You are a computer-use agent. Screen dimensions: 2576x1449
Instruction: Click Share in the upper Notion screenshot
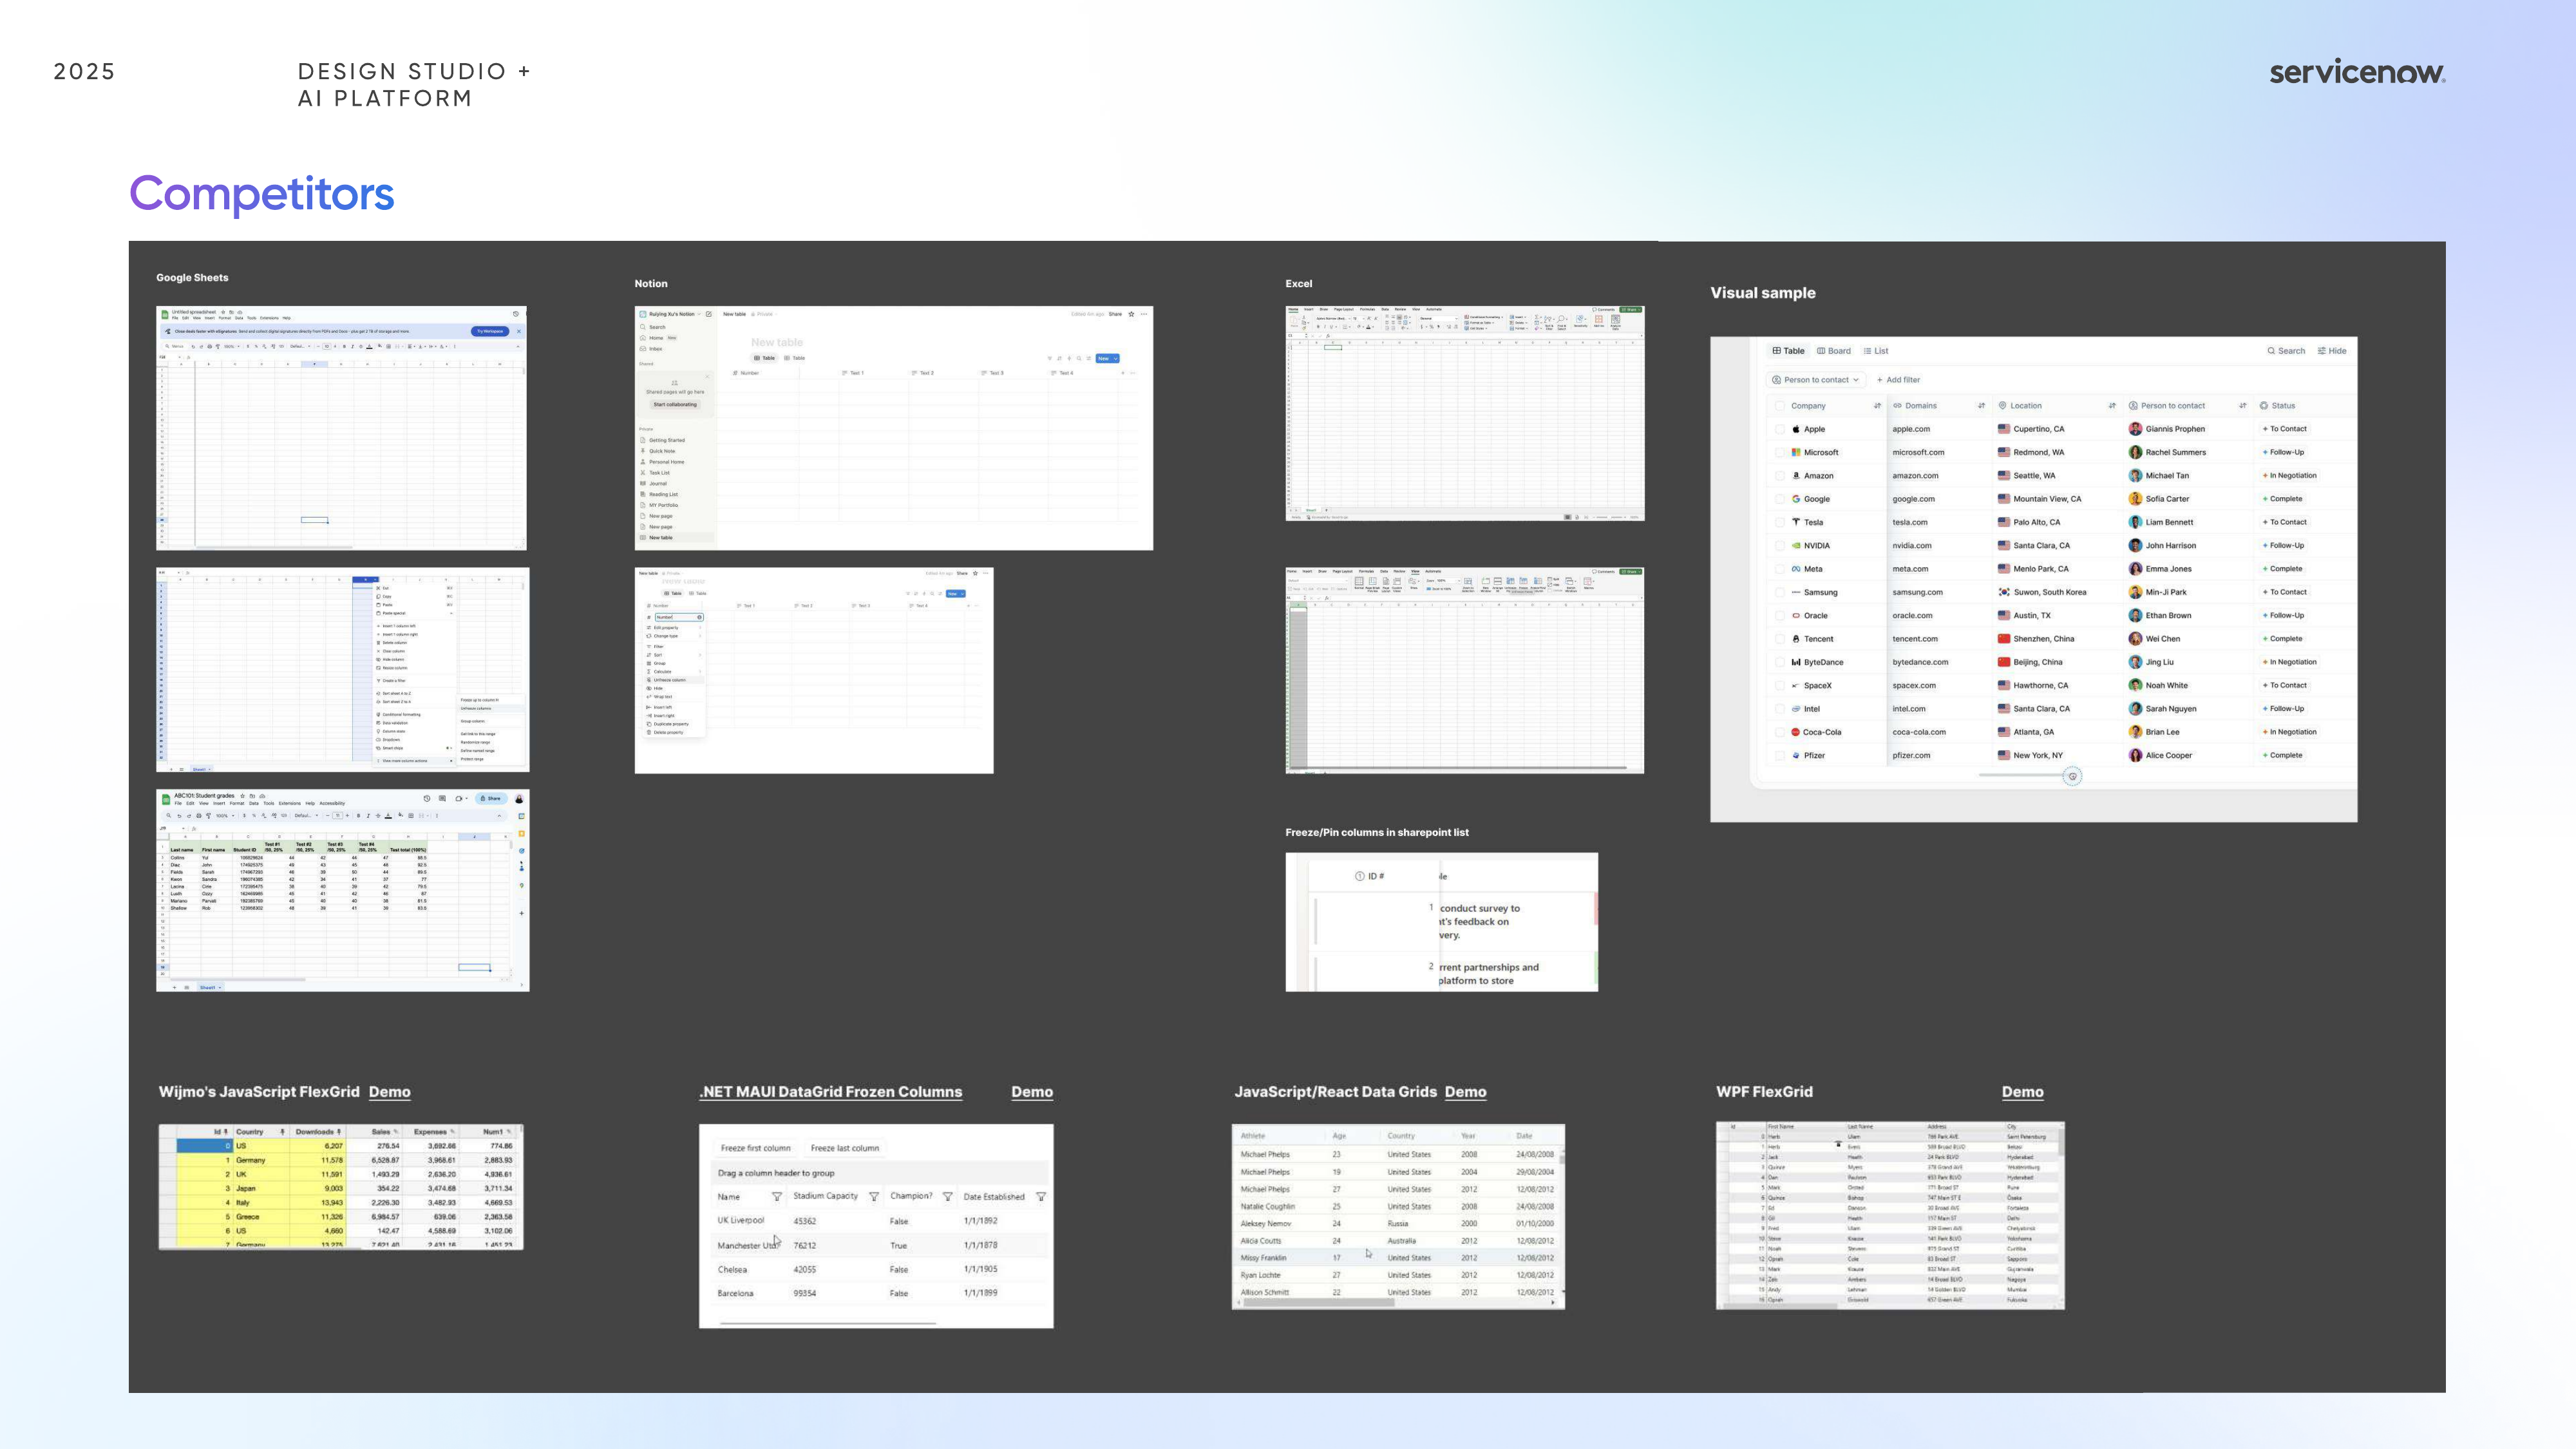pyautogui.click(x=1115, y=314)
